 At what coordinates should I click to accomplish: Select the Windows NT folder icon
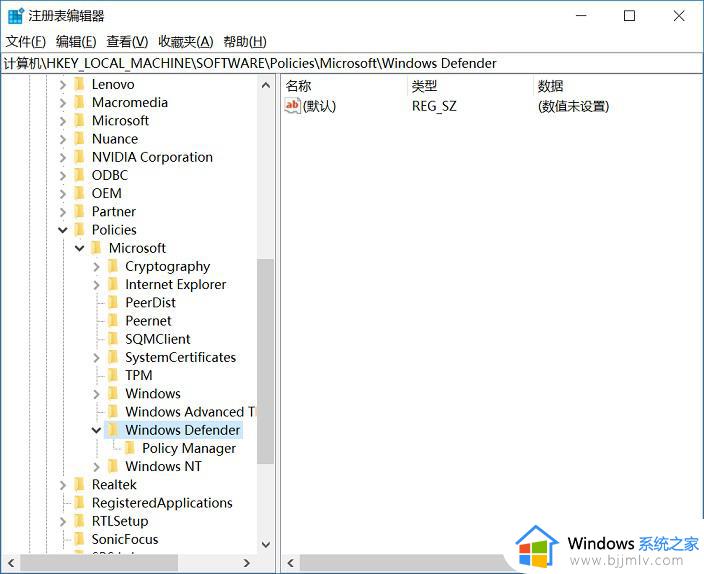tap(113, 466)
